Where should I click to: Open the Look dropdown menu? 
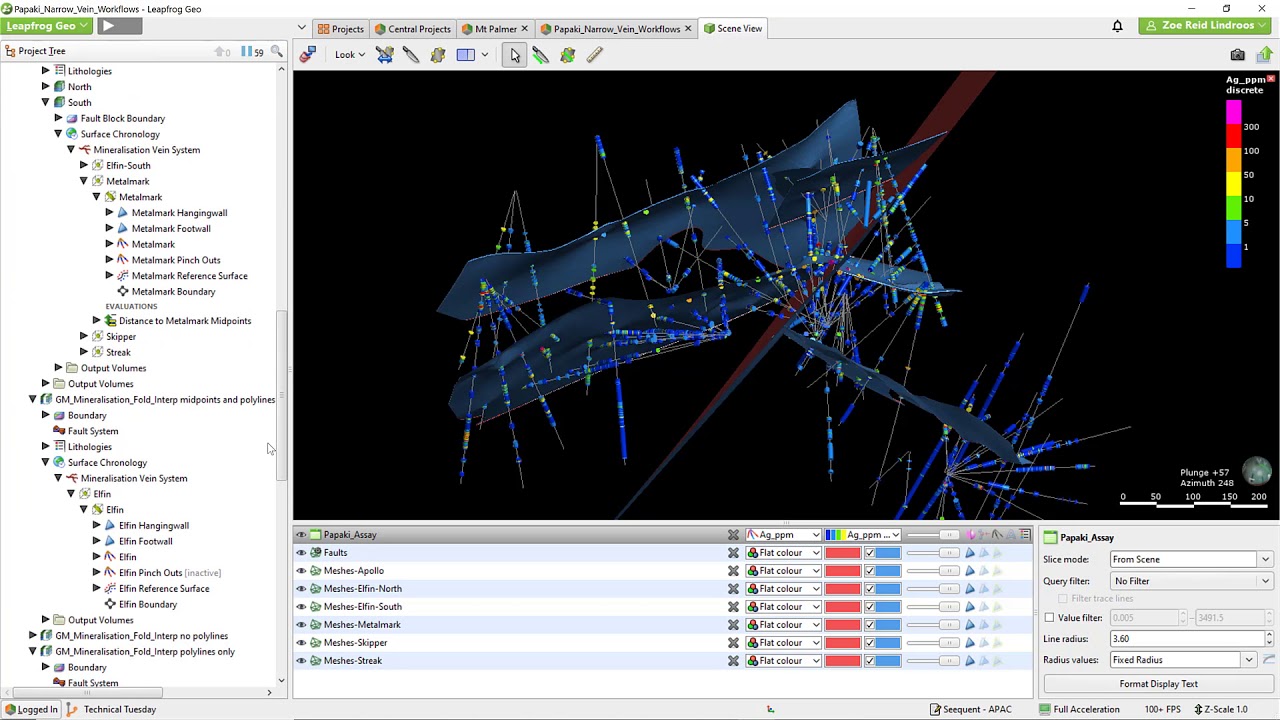coord(349,55)
